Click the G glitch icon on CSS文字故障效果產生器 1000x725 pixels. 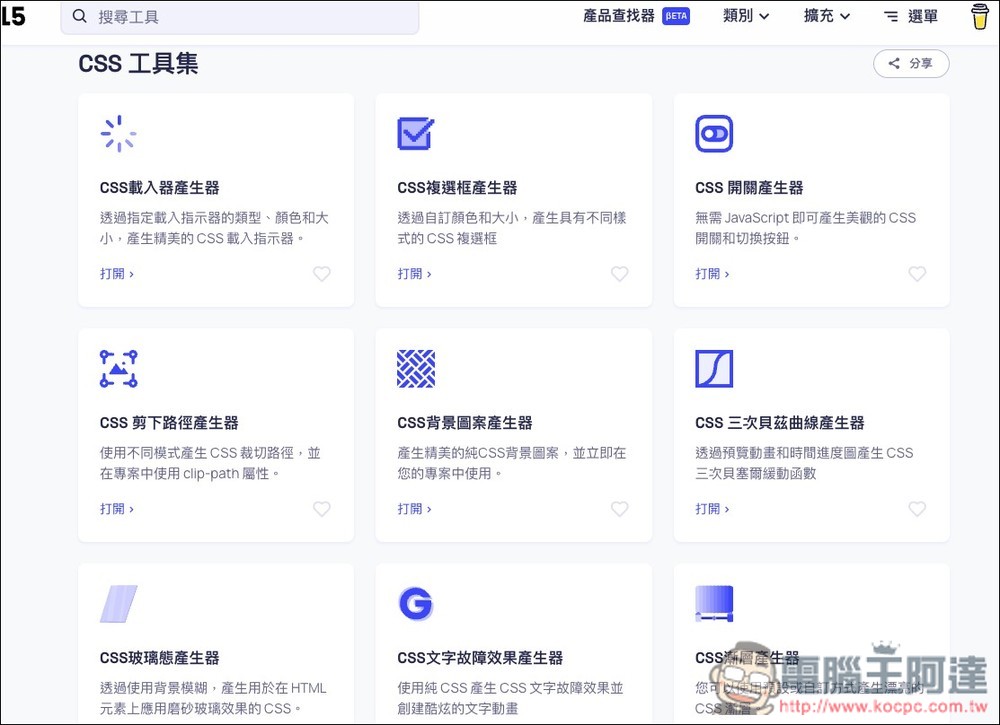click(416, 603)
